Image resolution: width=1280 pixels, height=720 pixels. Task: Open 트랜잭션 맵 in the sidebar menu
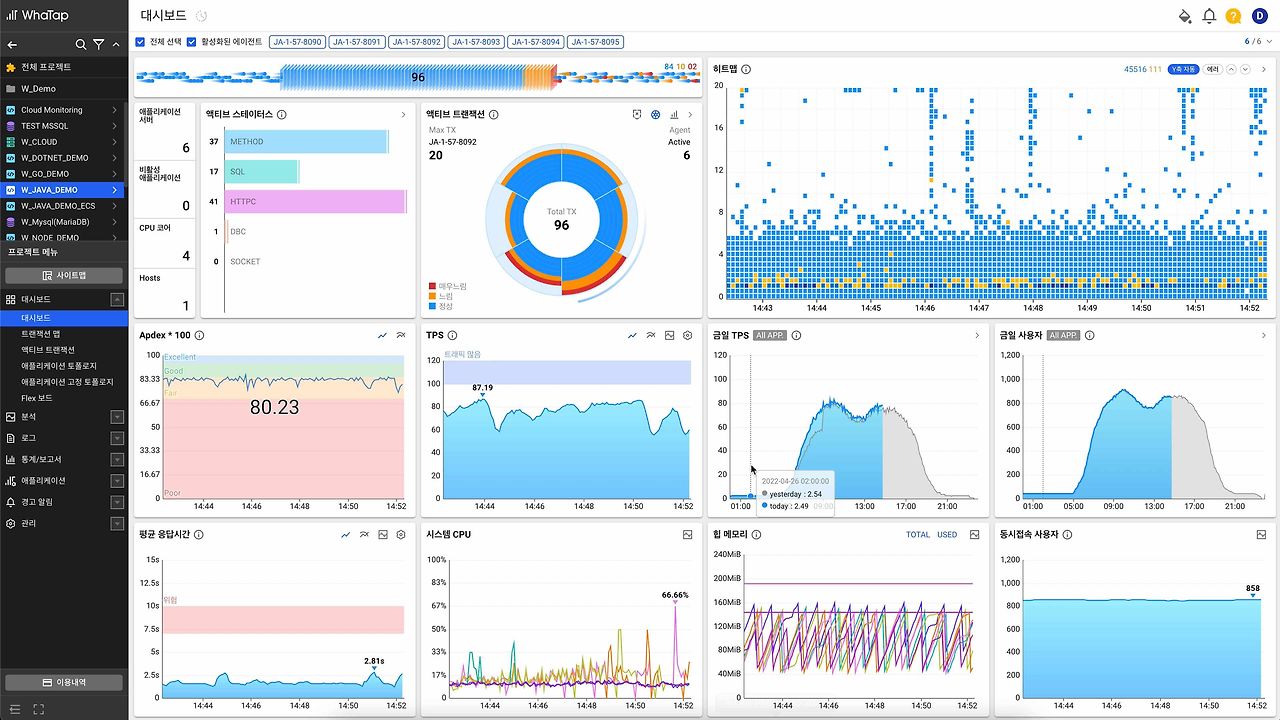point(41,333)
